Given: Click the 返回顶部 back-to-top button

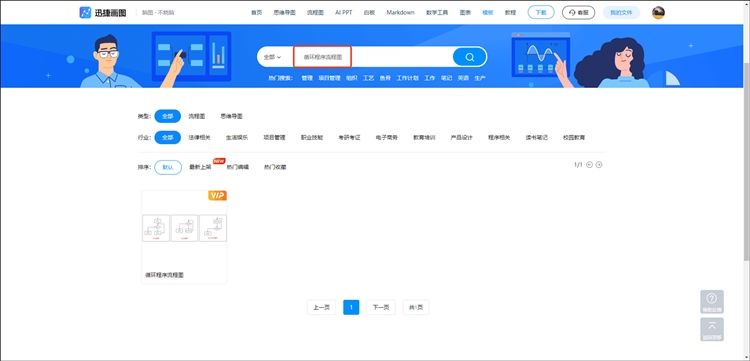Looking at the screenshot, I should [x=712, y=329].
